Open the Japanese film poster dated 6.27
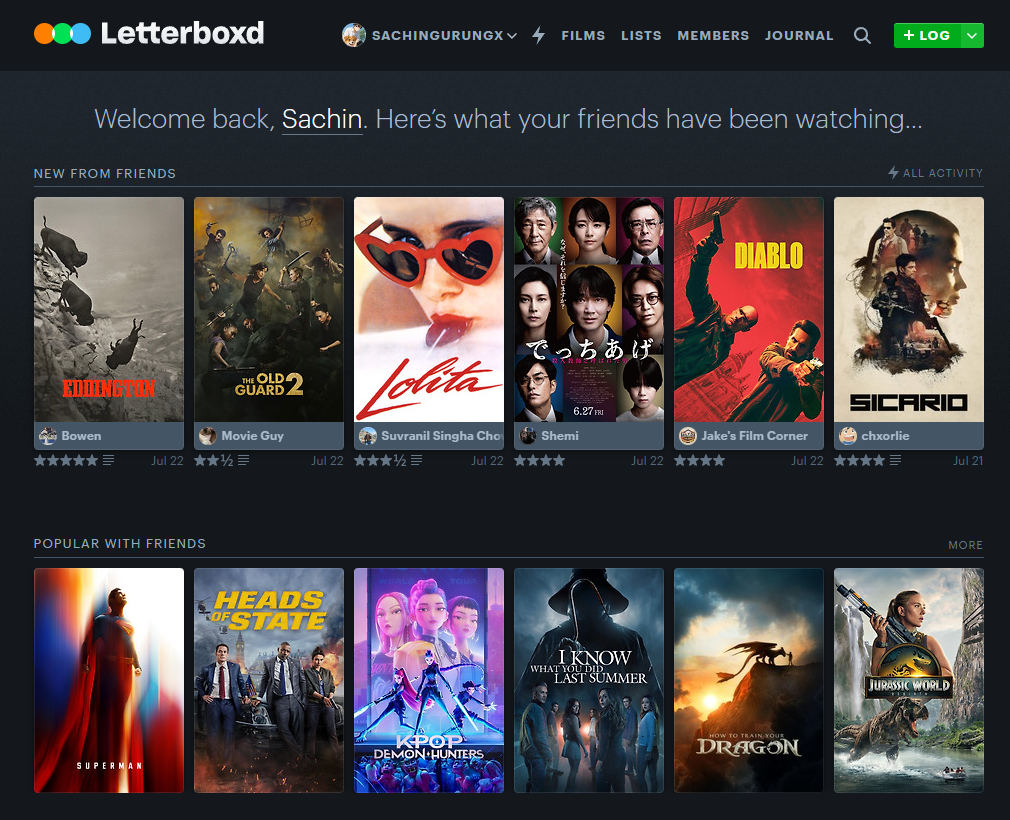 (x=589, y=309)
